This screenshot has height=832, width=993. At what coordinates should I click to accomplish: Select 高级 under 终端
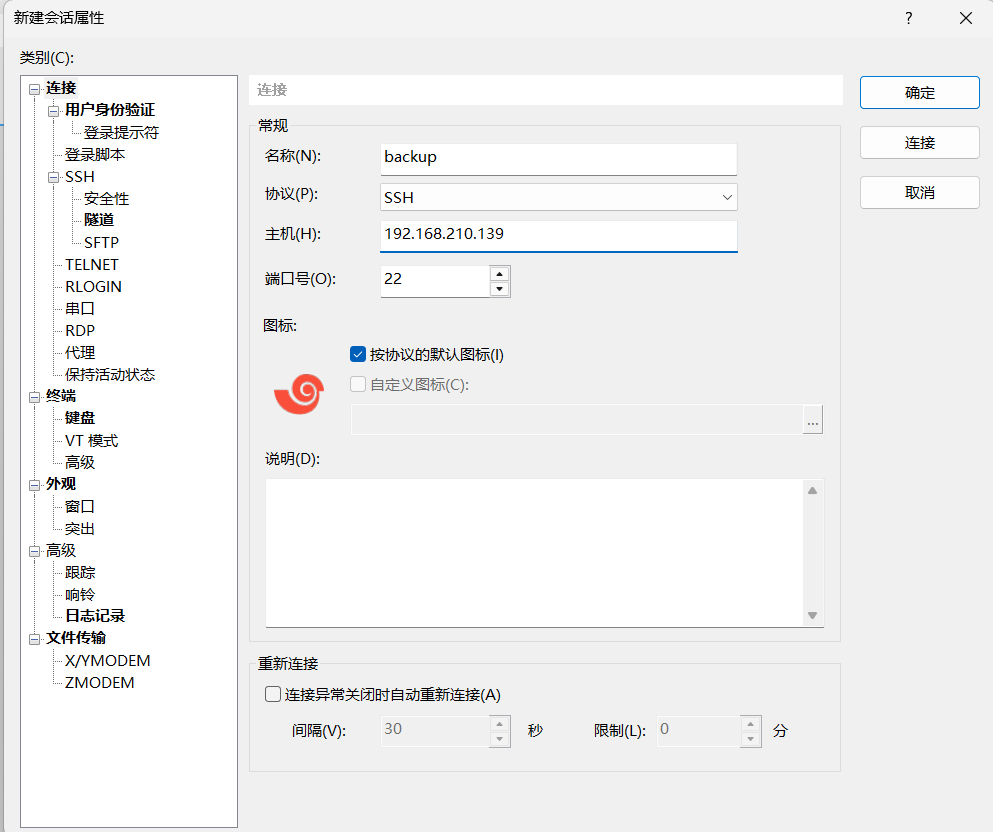tap(80, 462)
